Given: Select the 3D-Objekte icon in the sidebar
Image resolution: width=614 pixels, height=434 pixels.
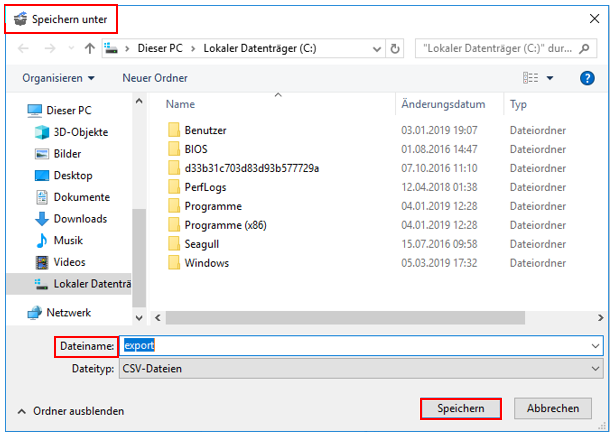Looking at the screenshot, I should point(42,132).
